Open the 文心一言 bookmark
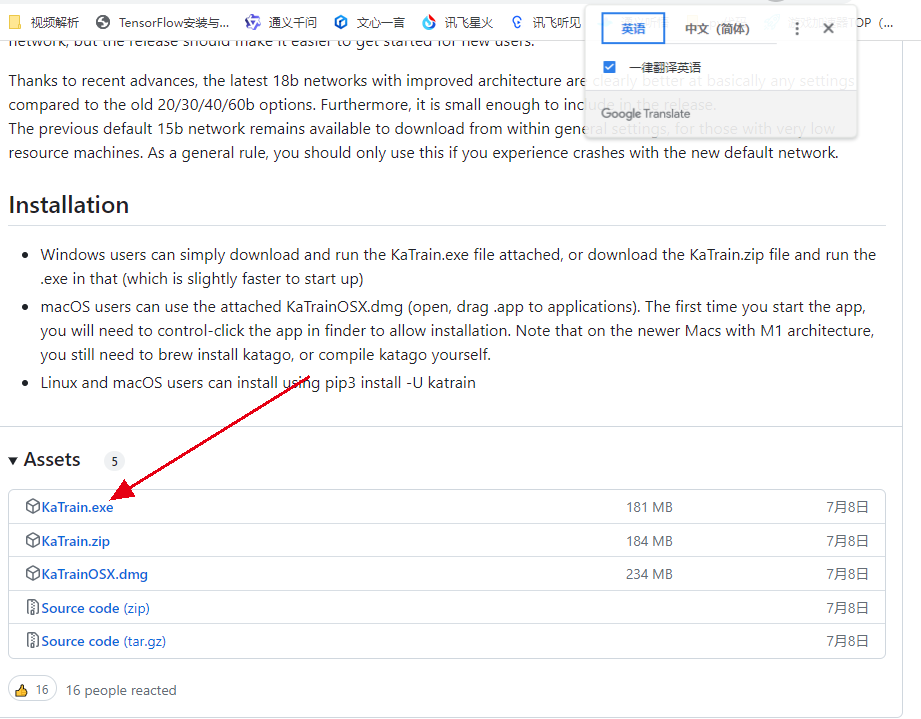The image size is (921, 719). click(369, 22)
